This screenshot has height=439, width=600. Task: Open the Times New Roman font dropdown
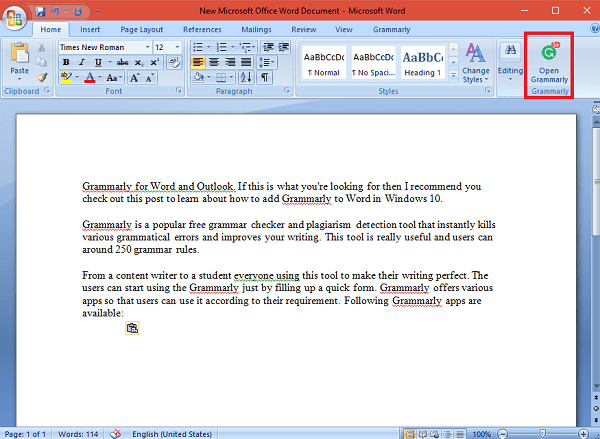[147, 47]
